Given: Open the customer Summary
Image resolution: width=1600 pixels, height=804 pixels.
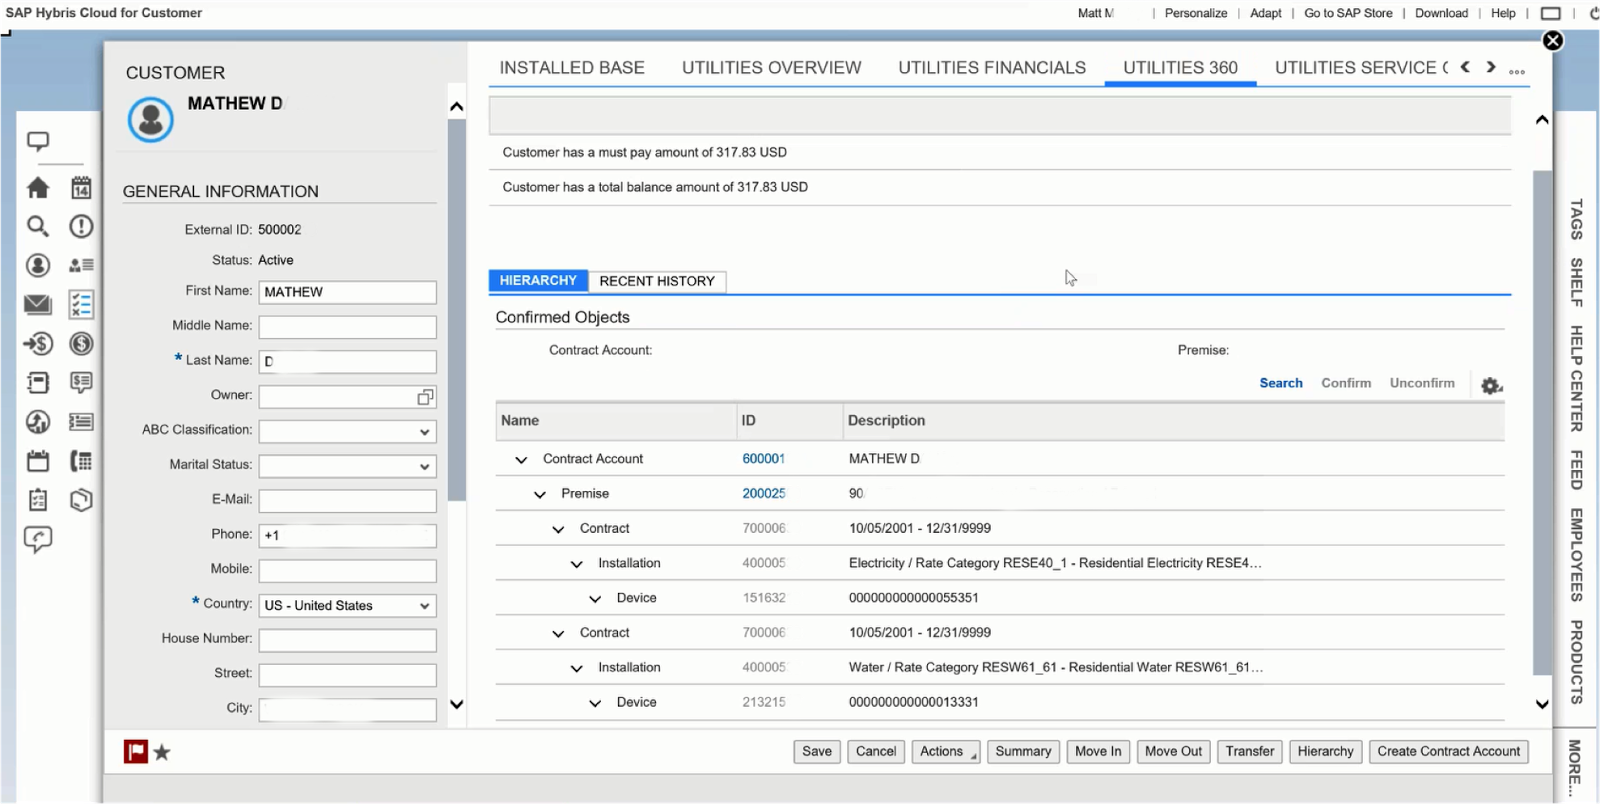Looking at the screenshot, I should [x=1023, y=752].
